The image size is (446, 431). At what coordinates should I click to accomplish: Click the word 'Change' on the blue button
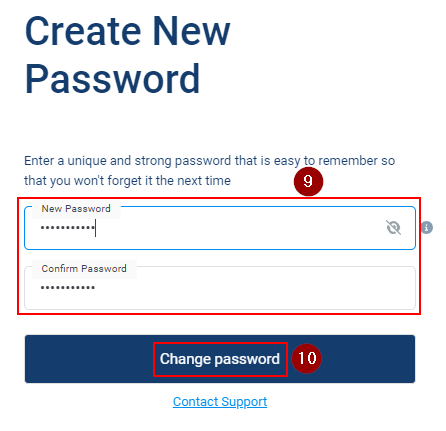(x=185, y=359)
